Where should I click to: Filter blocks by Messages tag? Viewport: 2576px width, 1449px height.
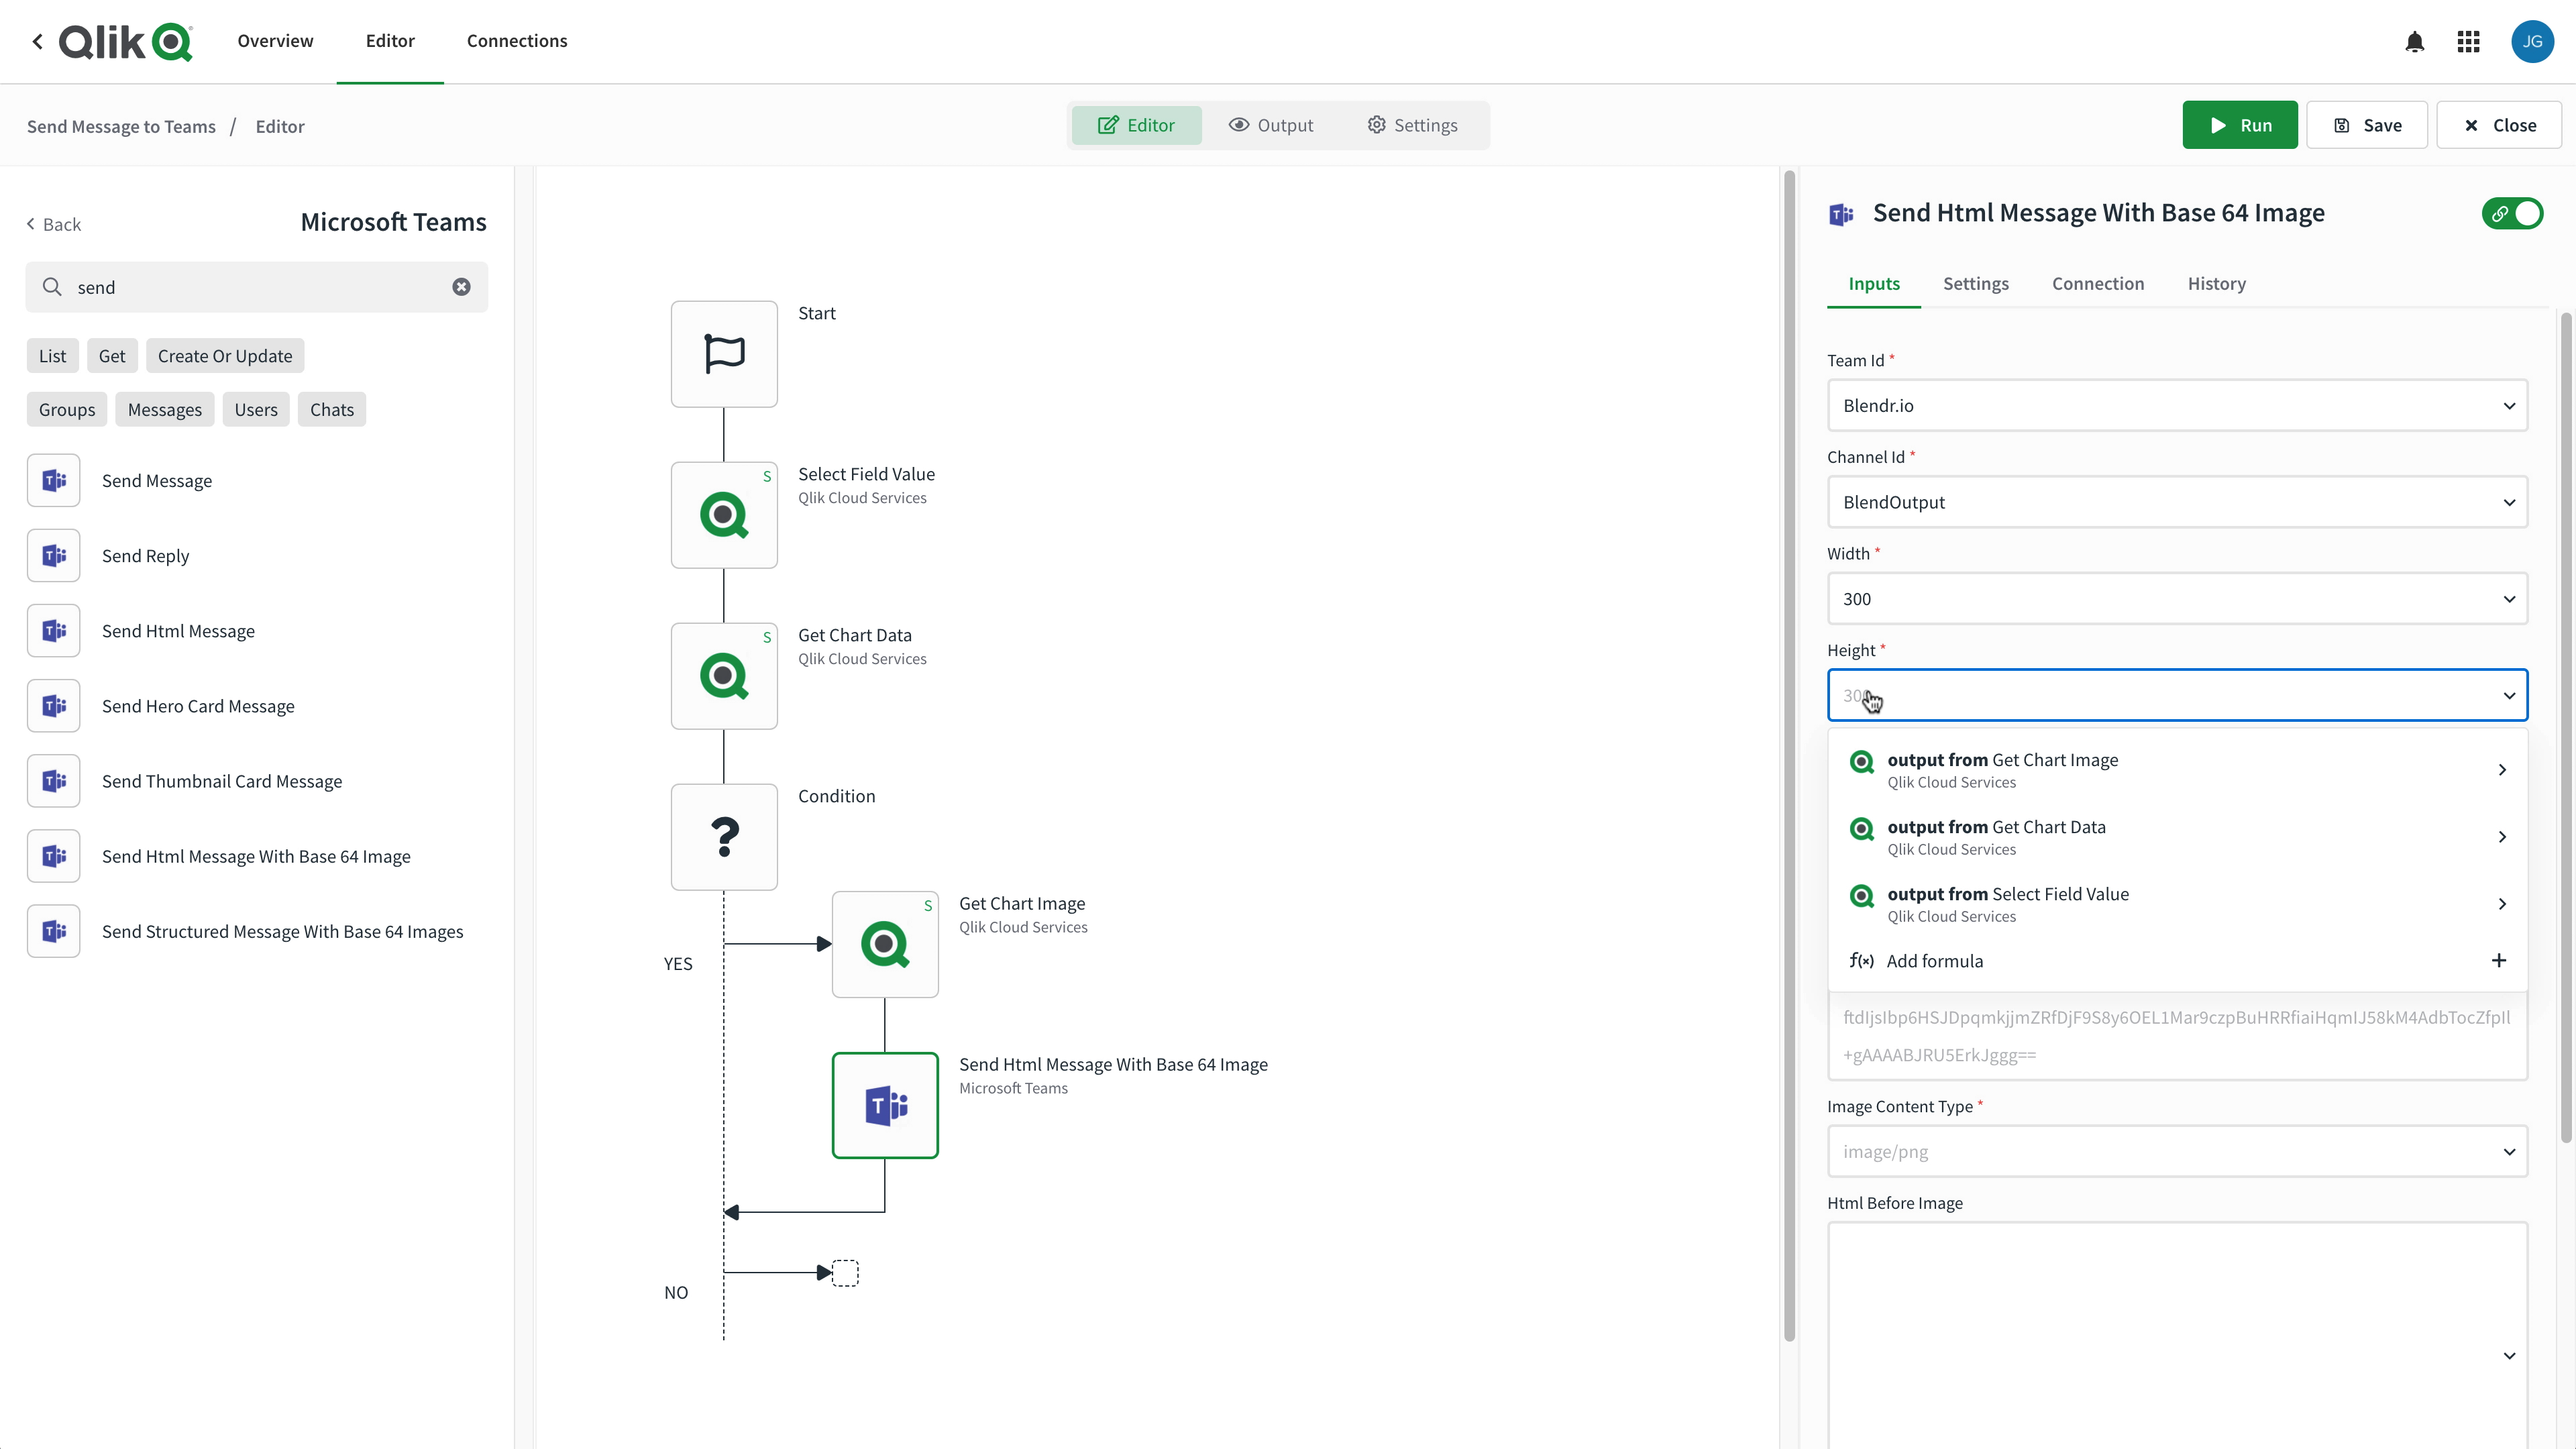point(165,410)
